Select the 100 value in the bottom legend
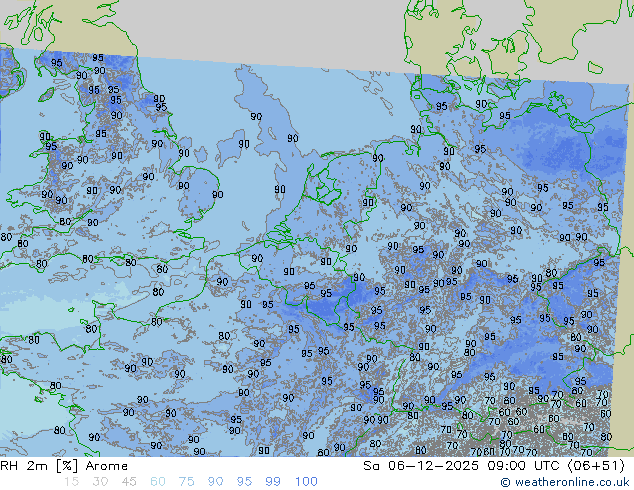The width and height of the screenshot is (634, 490). point(306,482)
